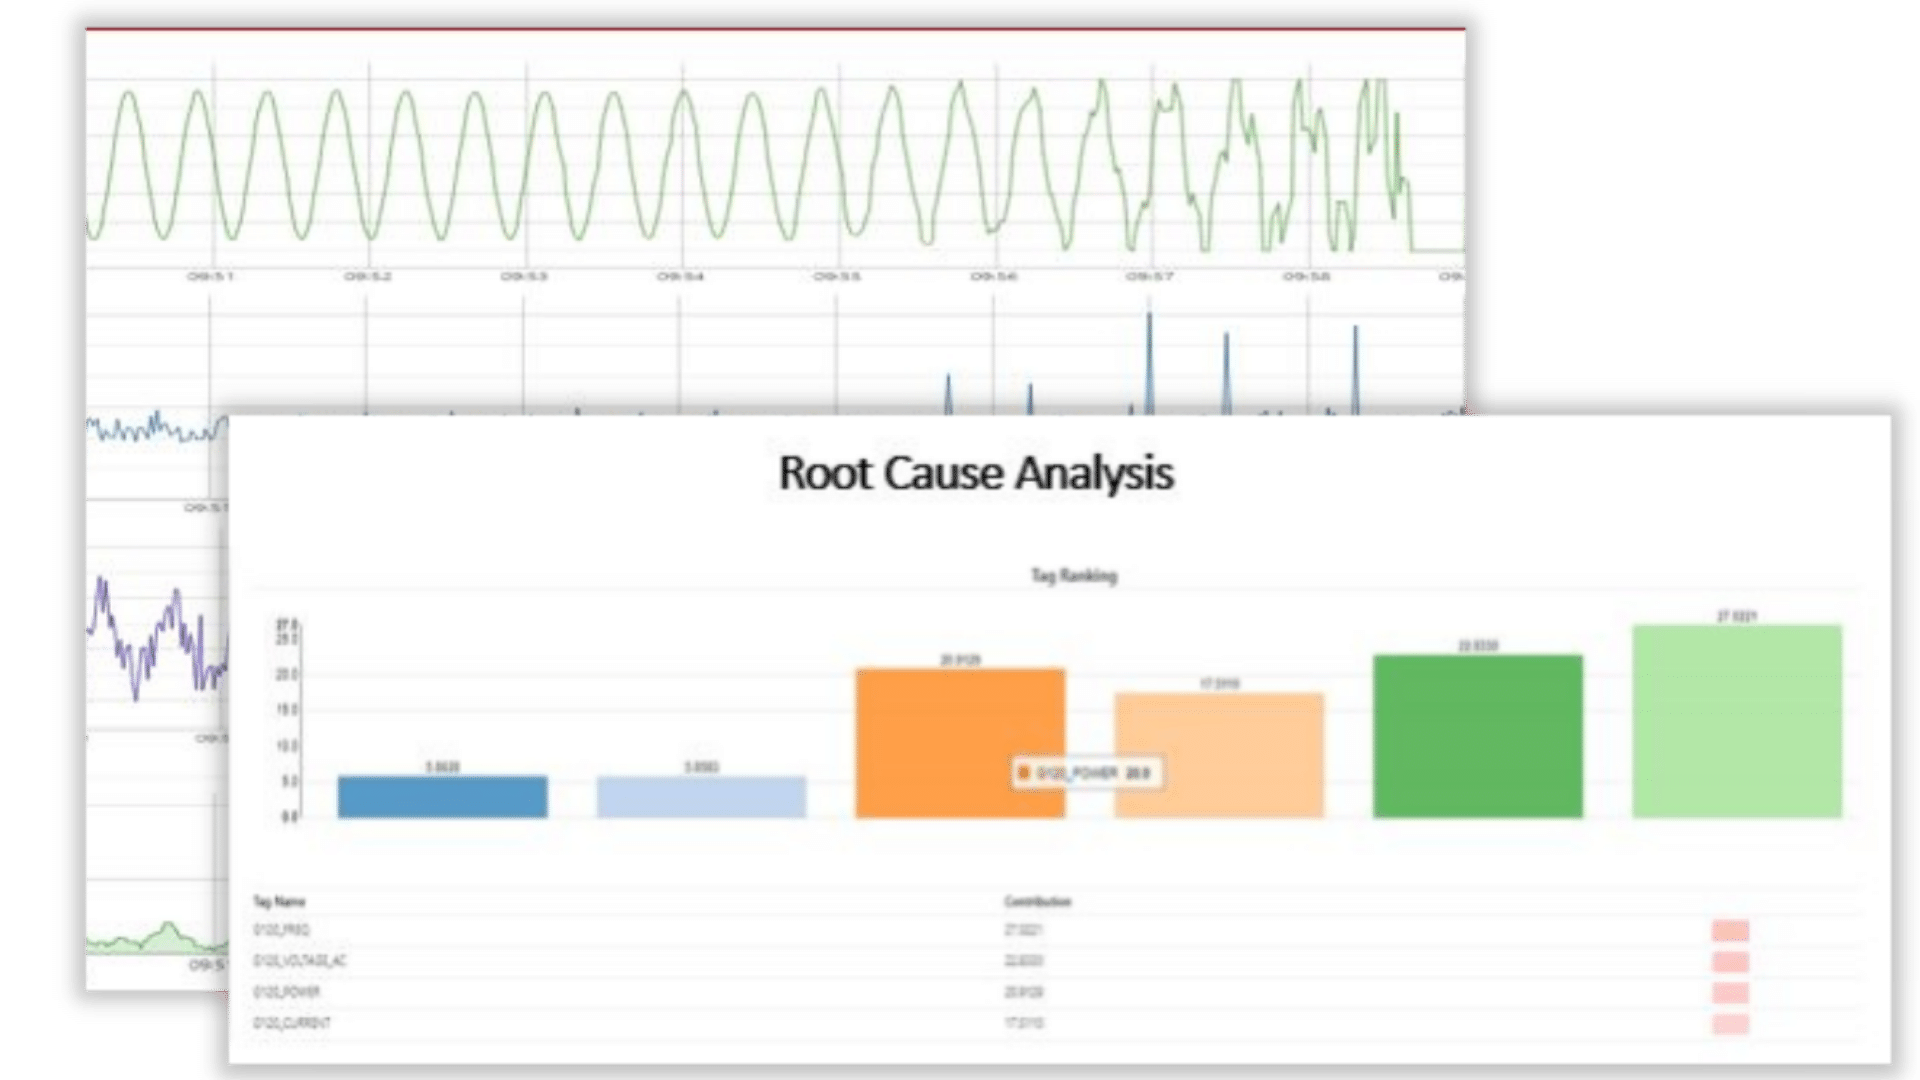
Task: Sort by the Tag Name column header
Action: [280, 900]
